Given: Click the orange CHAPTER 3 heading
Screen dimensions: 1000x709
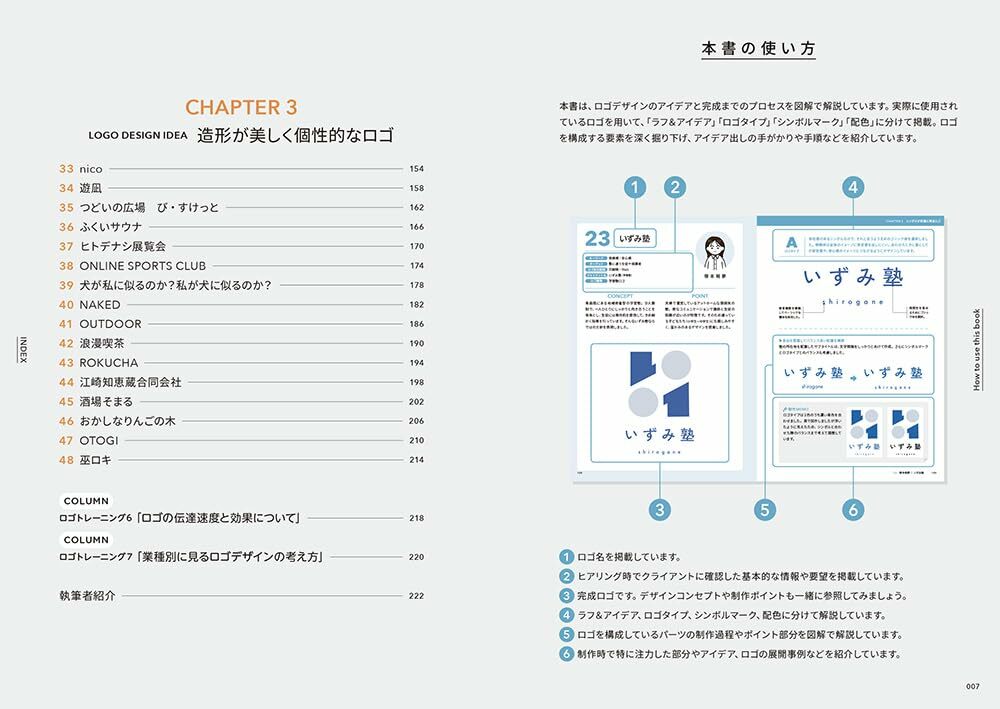Looking at the screenshot, I should (x=241, y=107).
